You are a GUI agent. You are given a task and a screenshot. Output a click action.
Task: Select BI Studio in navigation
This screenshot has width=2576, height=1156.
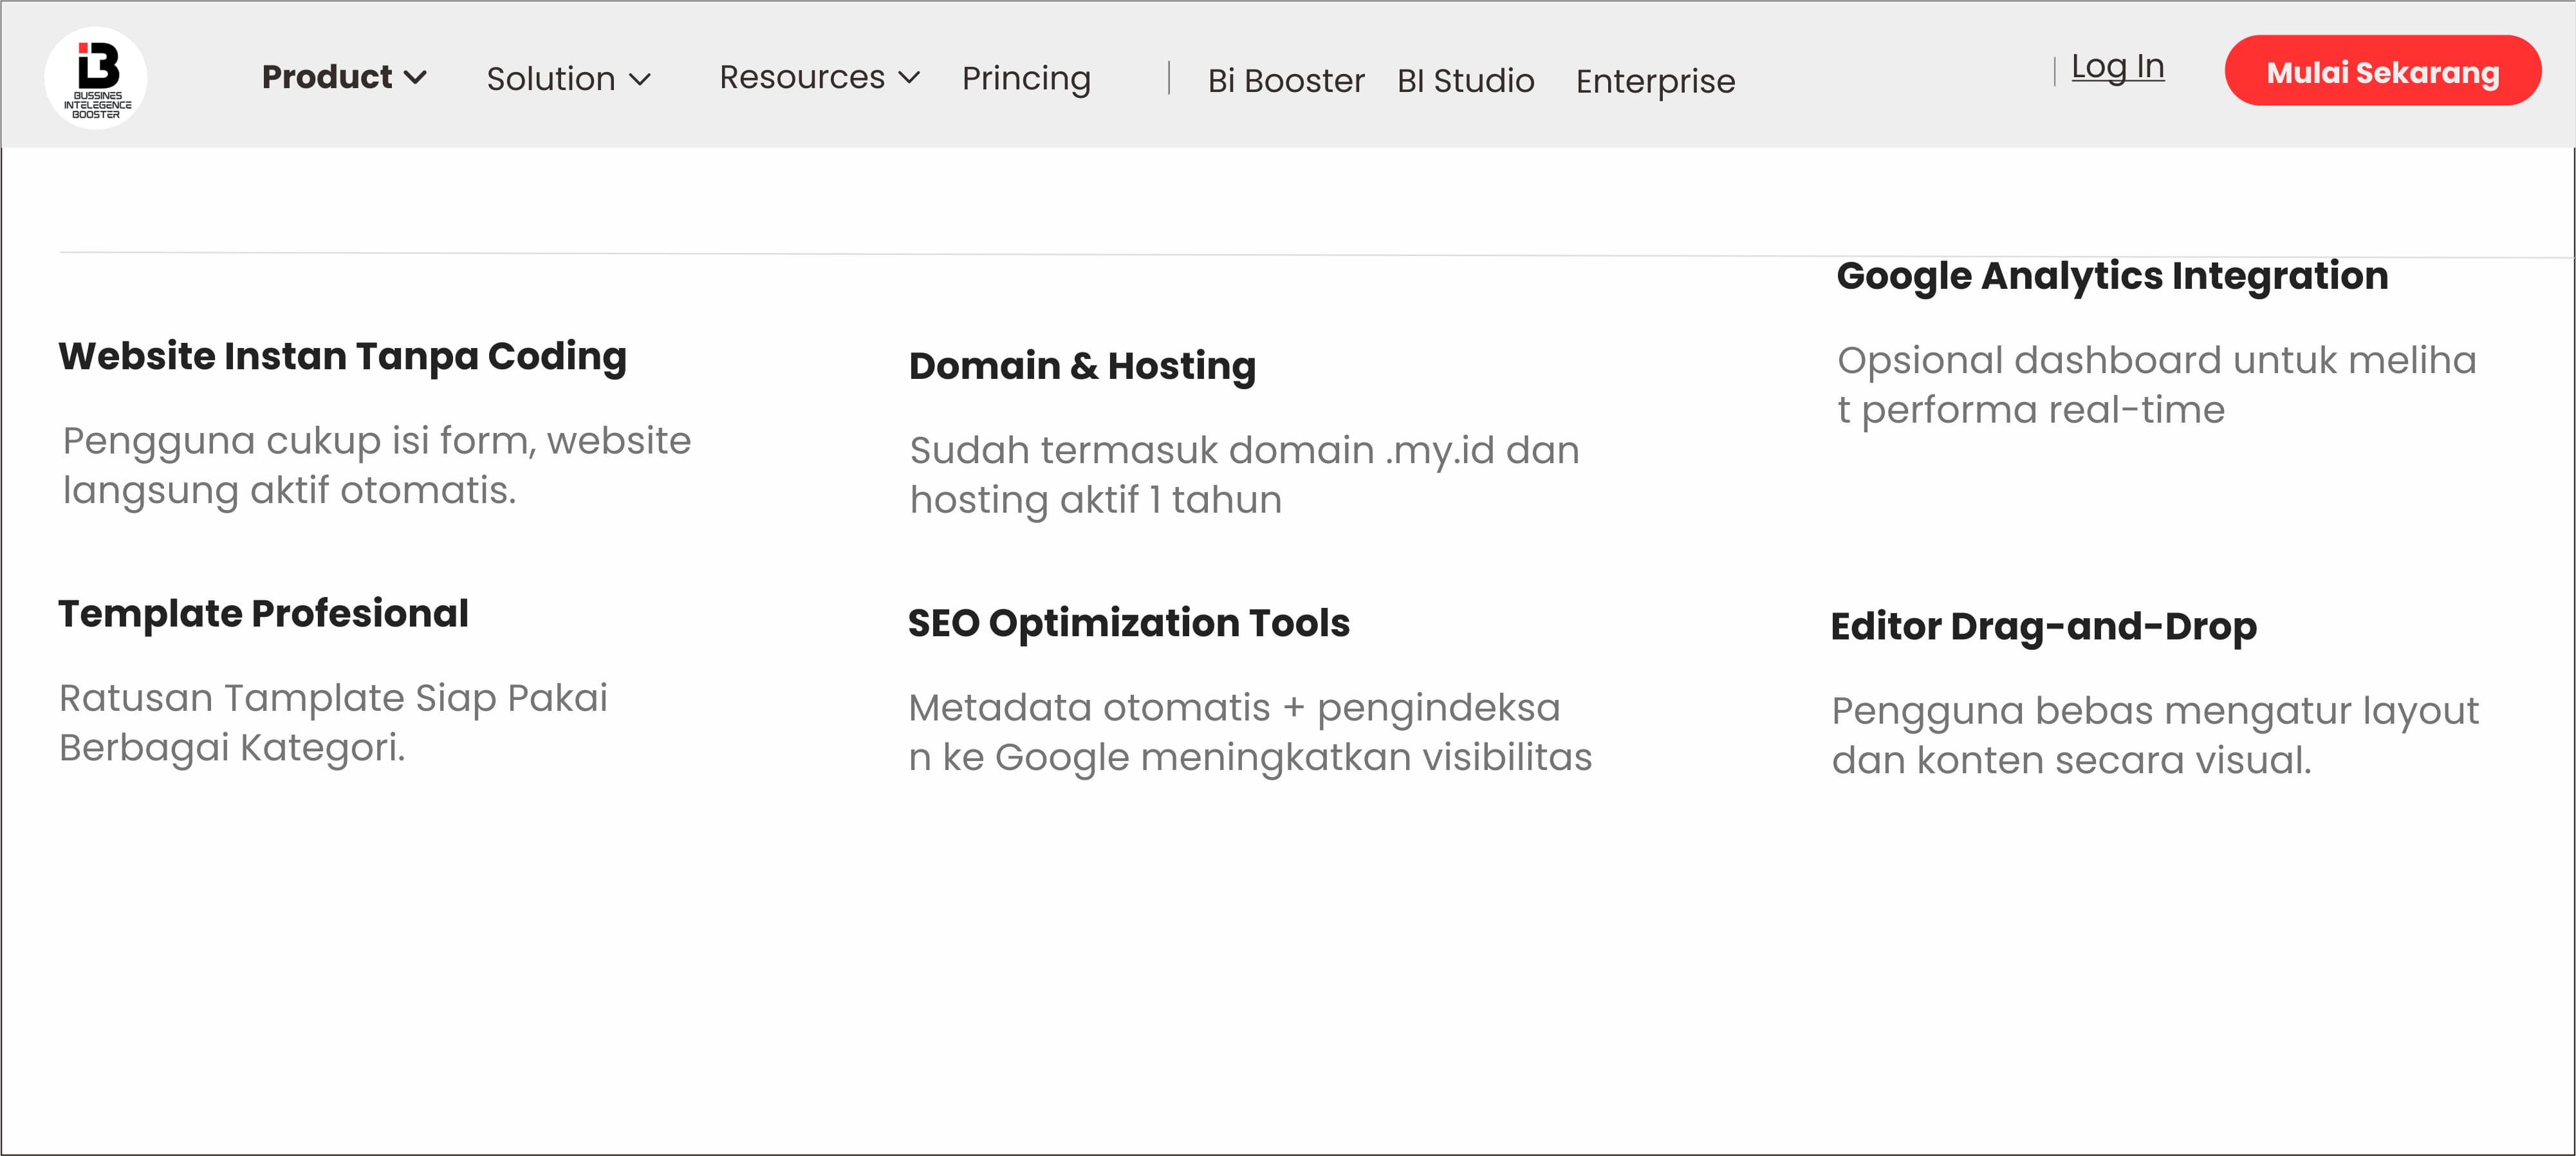point(1465,81)
